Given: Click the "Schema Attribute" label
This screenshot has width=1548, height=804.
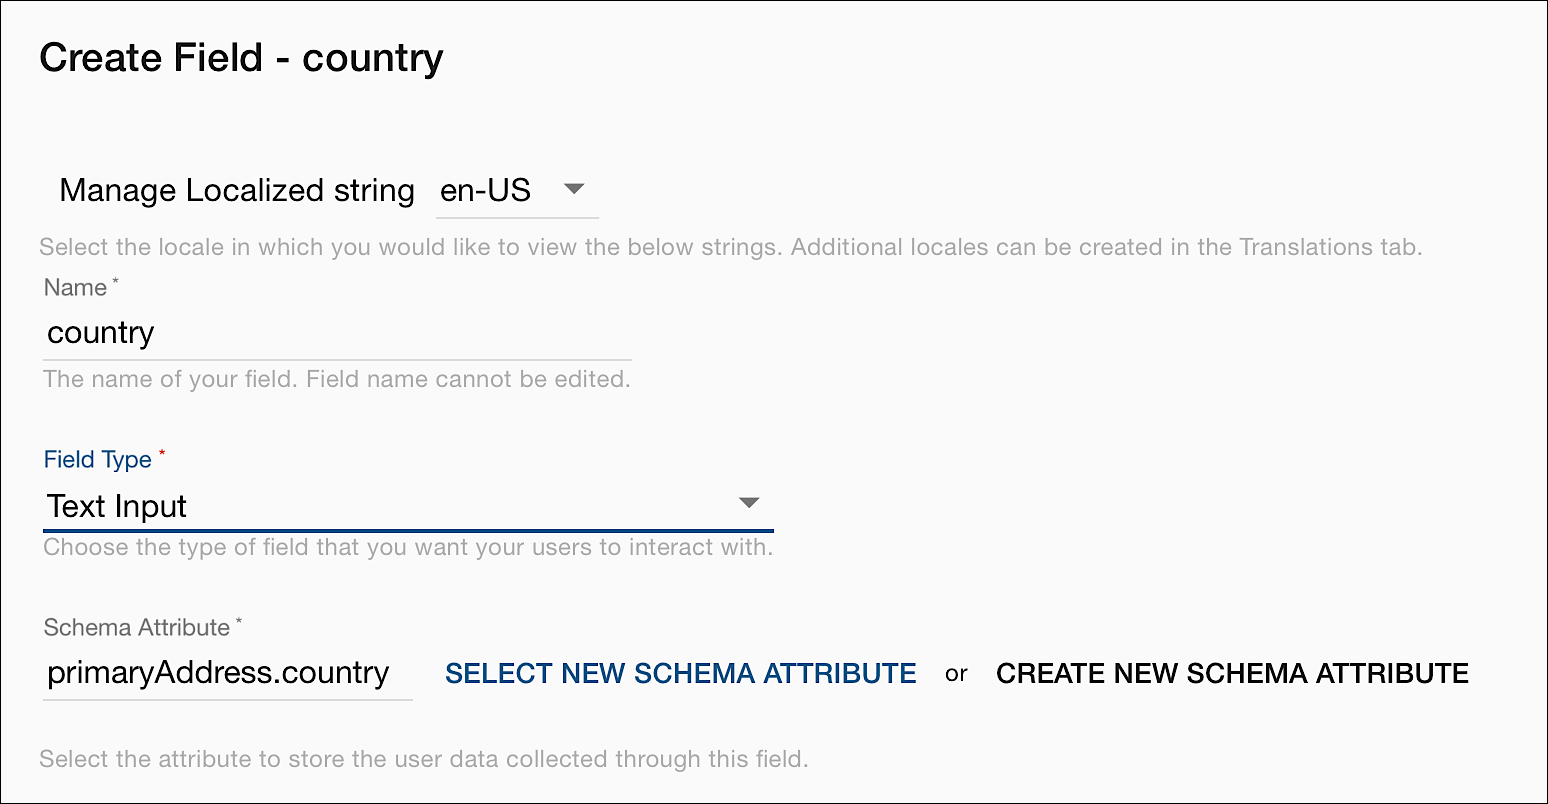Looking at the screenshot, I should click(137, 628).
